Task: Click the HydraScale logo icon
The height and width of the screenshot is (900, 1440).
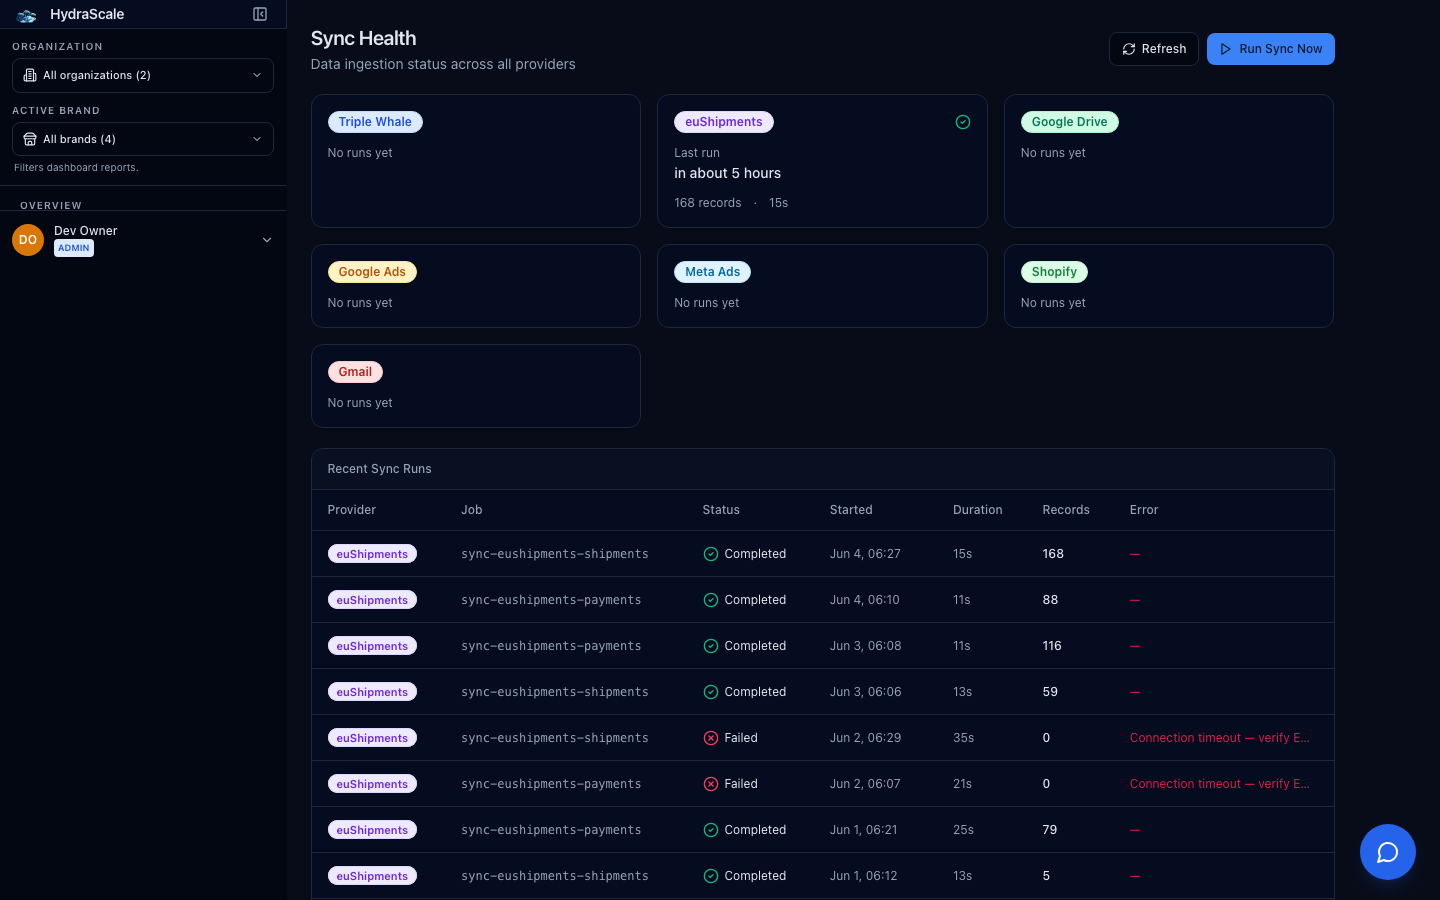Action: tap(27, 15)
